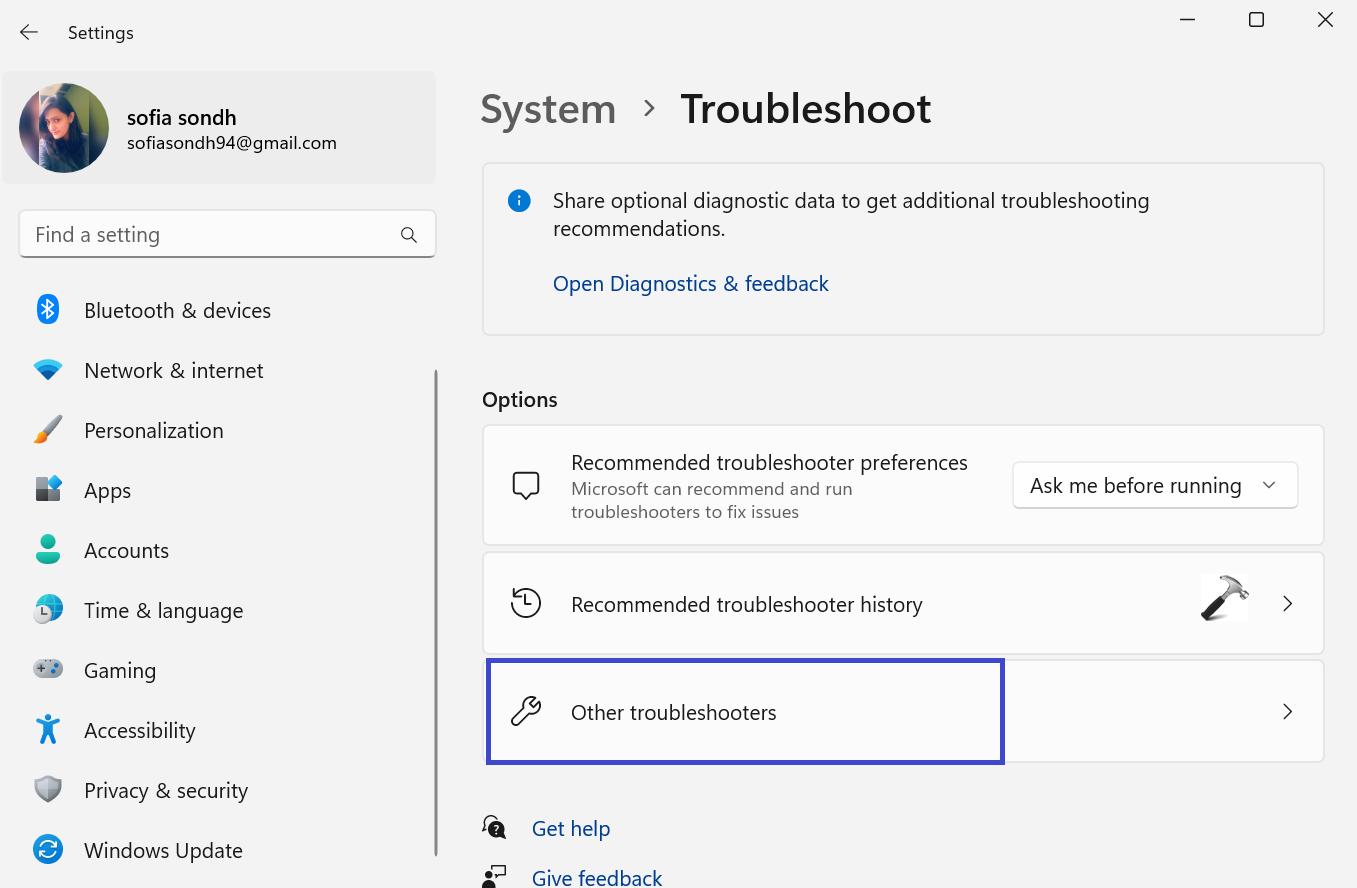Click the Find a setting search box
Viewport: 1357px width, 888px height.
pos(210,235)
